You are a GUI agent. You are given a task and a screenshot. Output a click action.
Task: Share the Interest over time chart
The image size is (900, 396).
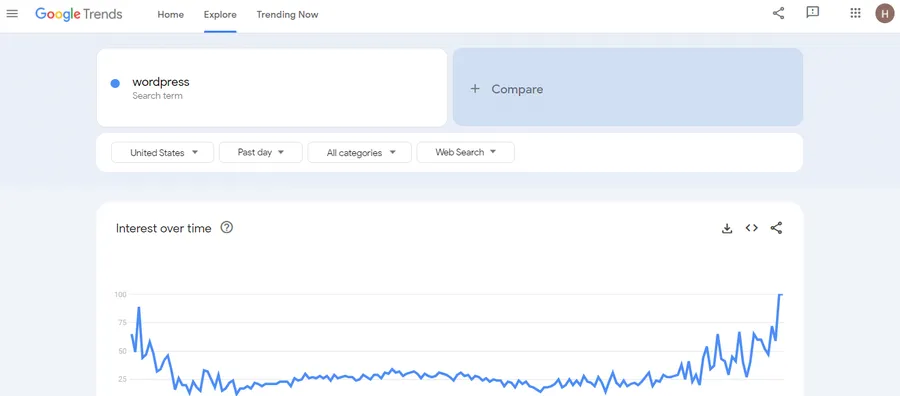coord(776,228)
